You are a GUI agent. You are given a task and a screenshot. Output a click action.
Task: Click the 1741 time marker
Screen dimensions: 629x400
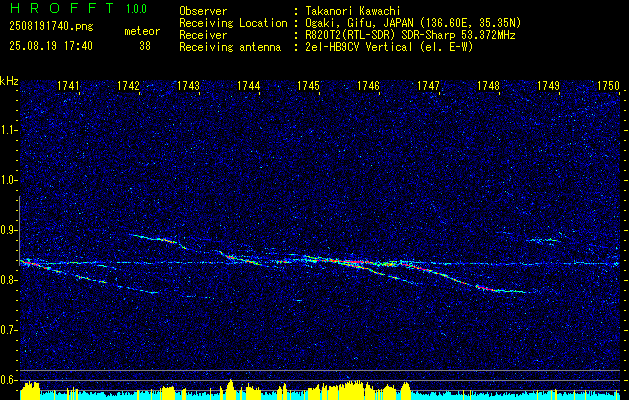coord(68,85)
